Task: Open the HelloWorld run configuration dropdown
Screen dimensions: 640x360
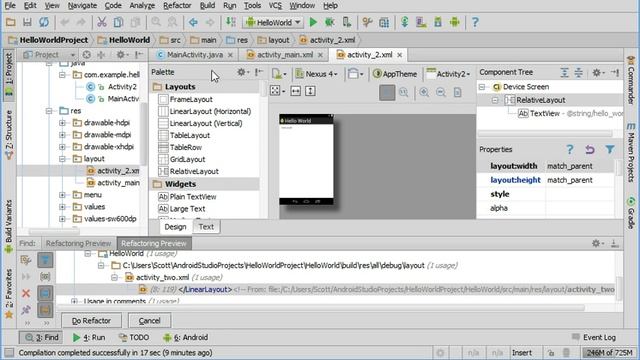Action: point(273,22)
